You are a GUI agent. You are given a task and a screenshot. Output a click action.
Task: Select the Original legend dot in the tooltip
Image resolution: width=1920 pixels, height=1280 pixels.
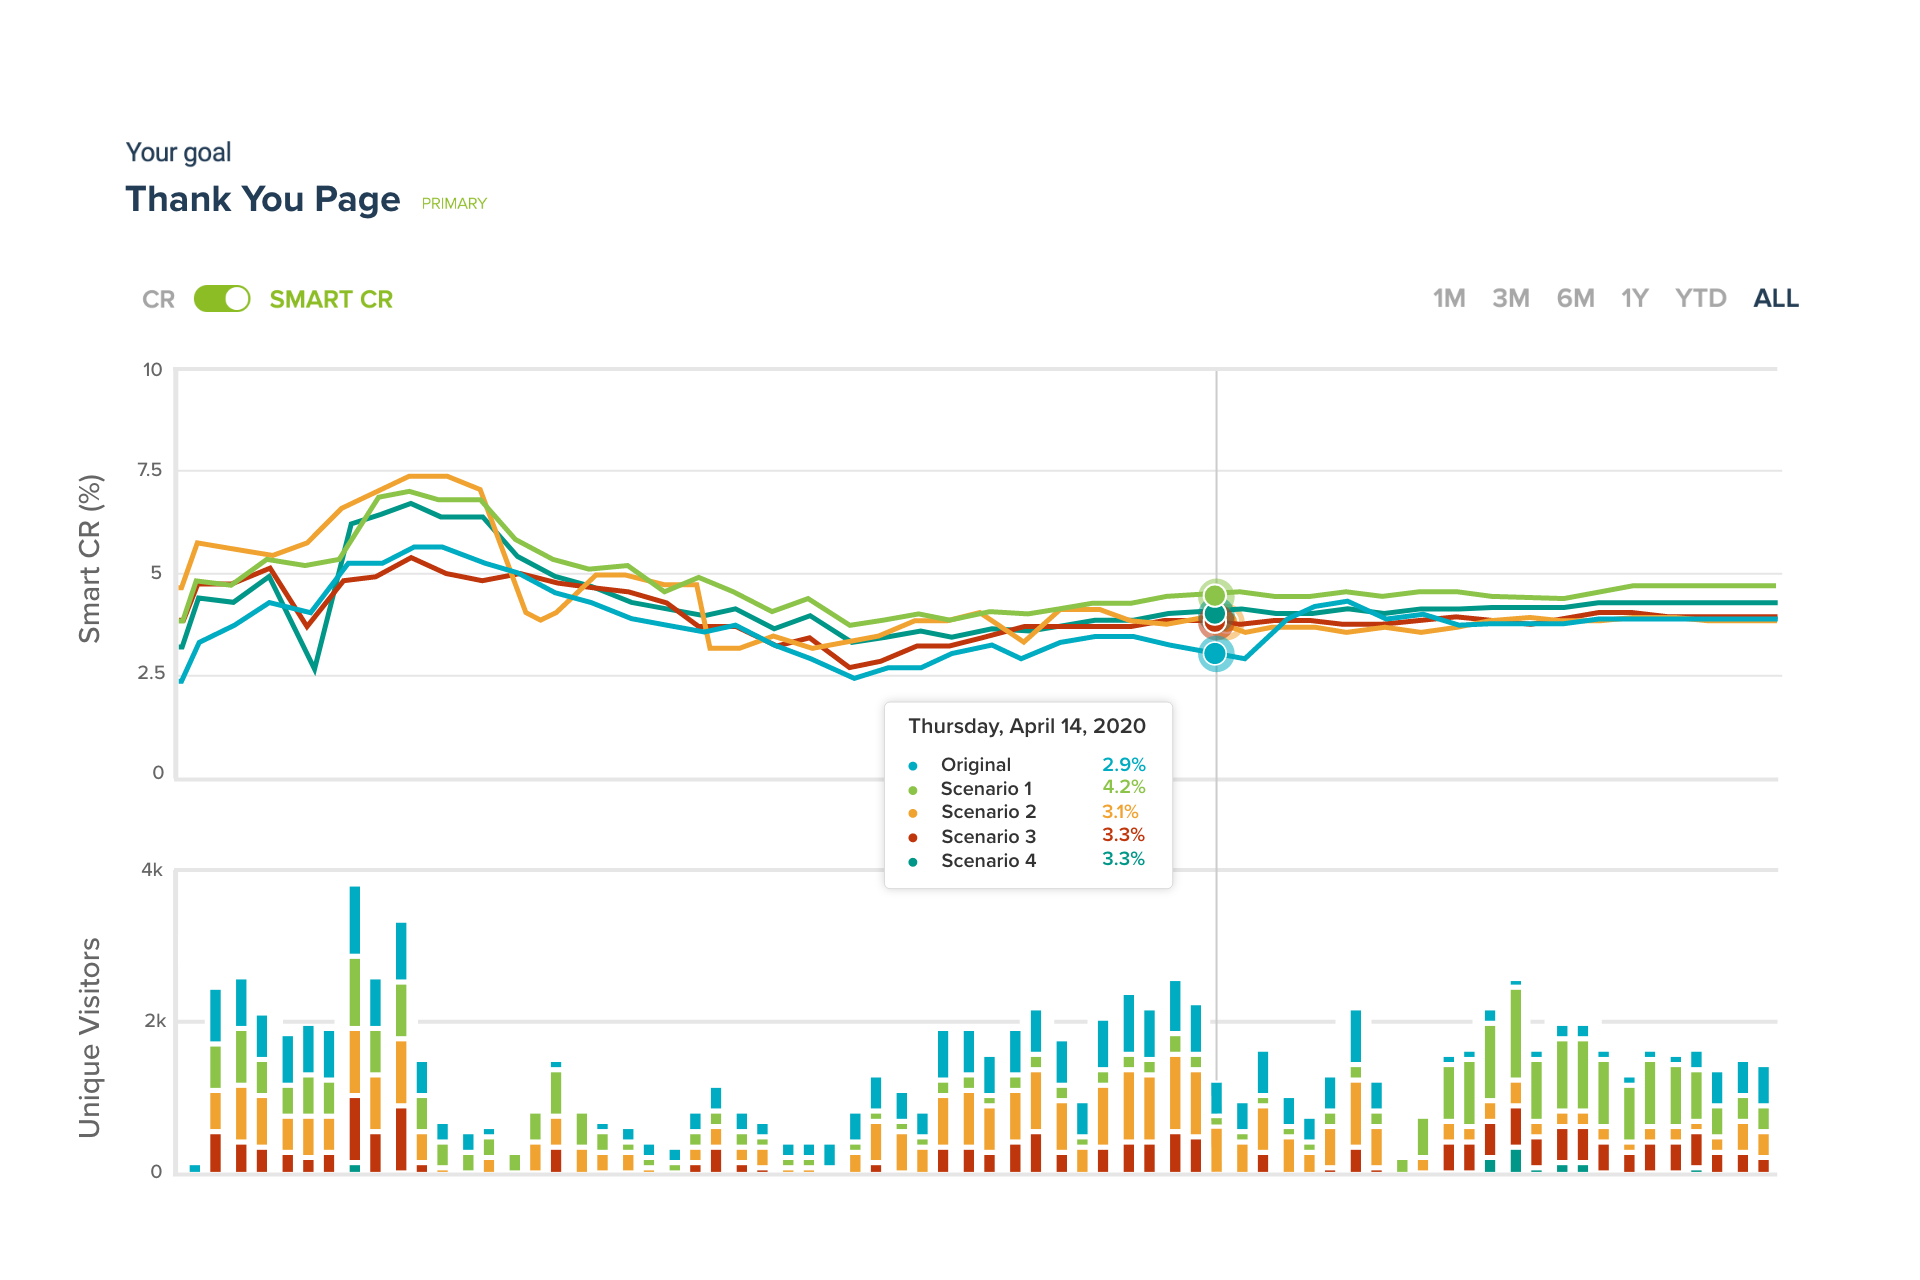coord(913,764)
